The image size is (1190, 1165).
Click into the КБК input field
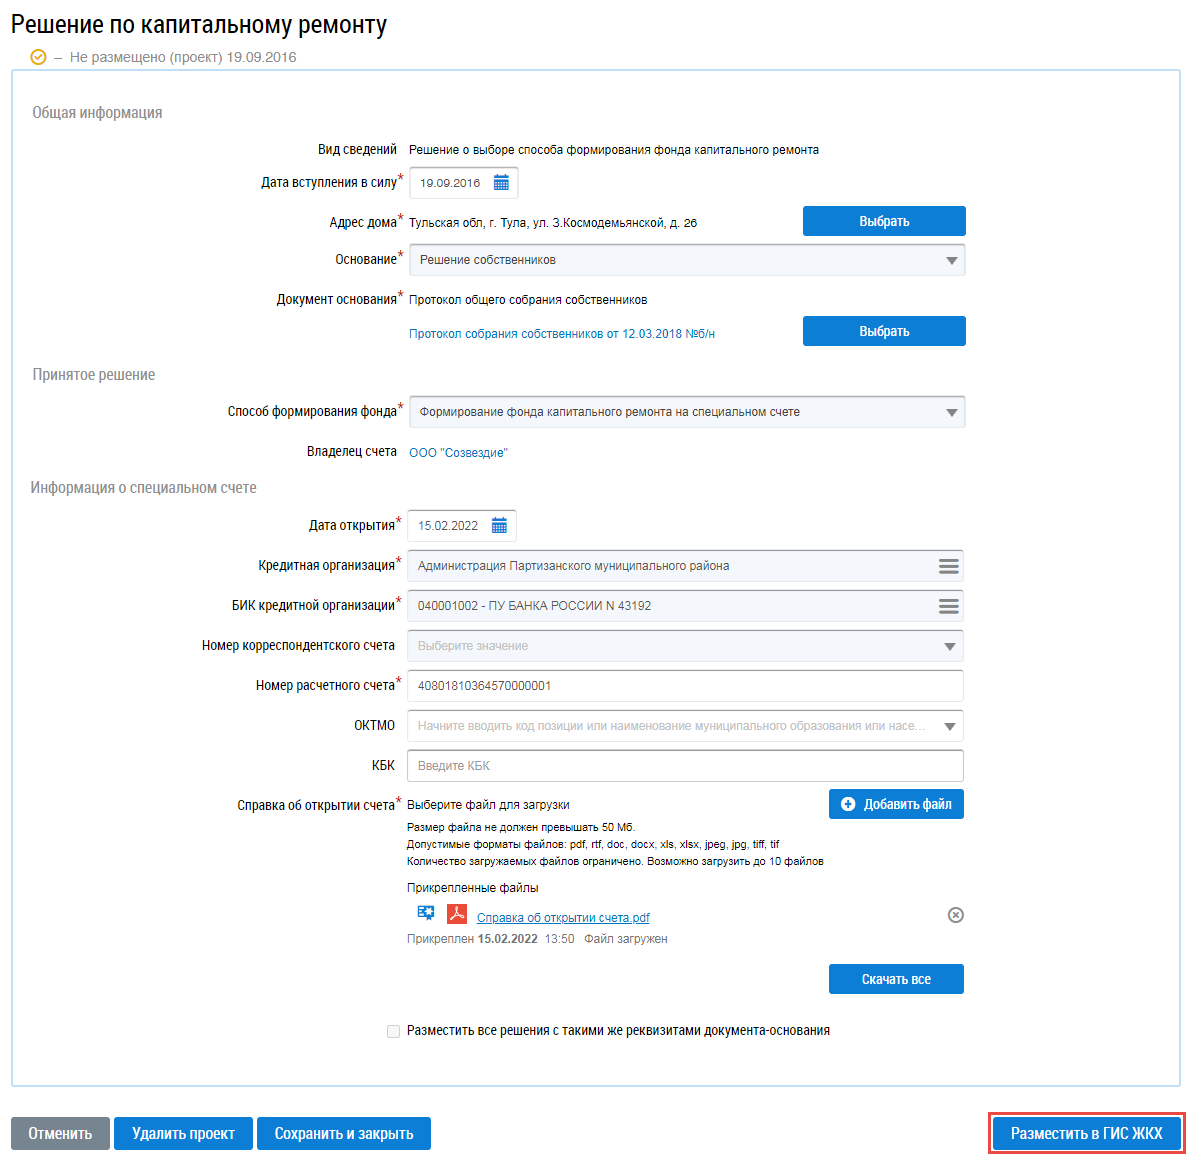685,766
